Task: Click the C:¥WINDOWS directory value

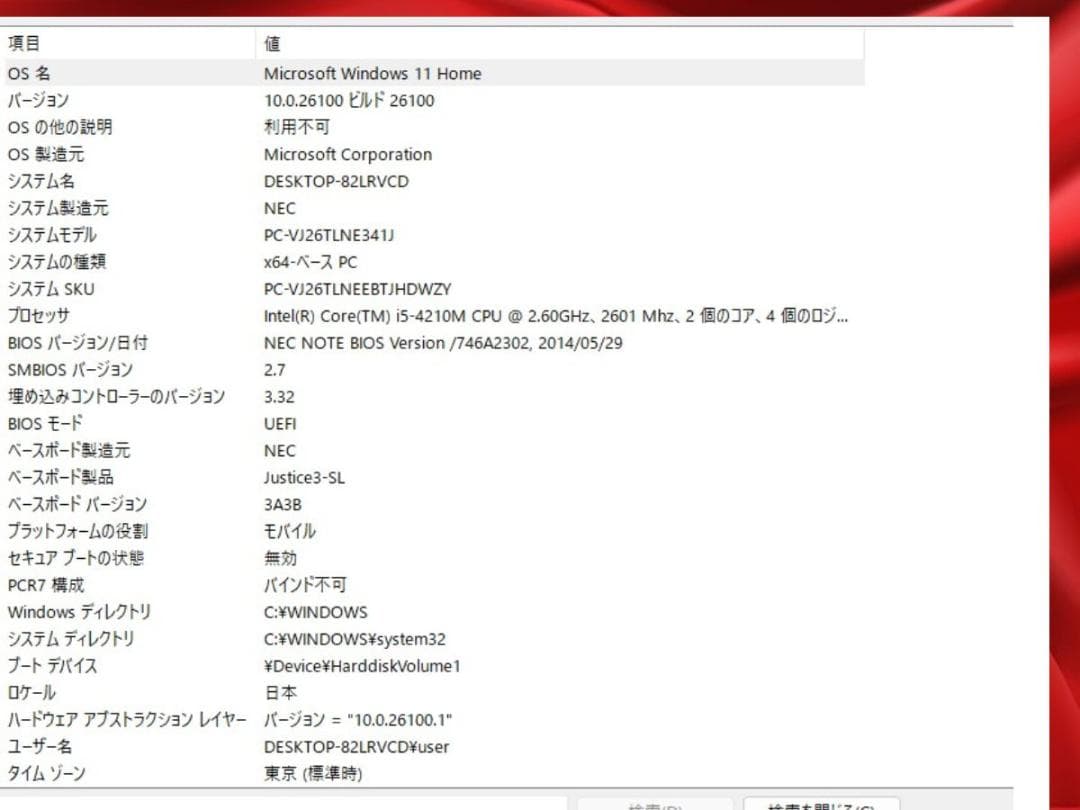Action: (315, 612)
